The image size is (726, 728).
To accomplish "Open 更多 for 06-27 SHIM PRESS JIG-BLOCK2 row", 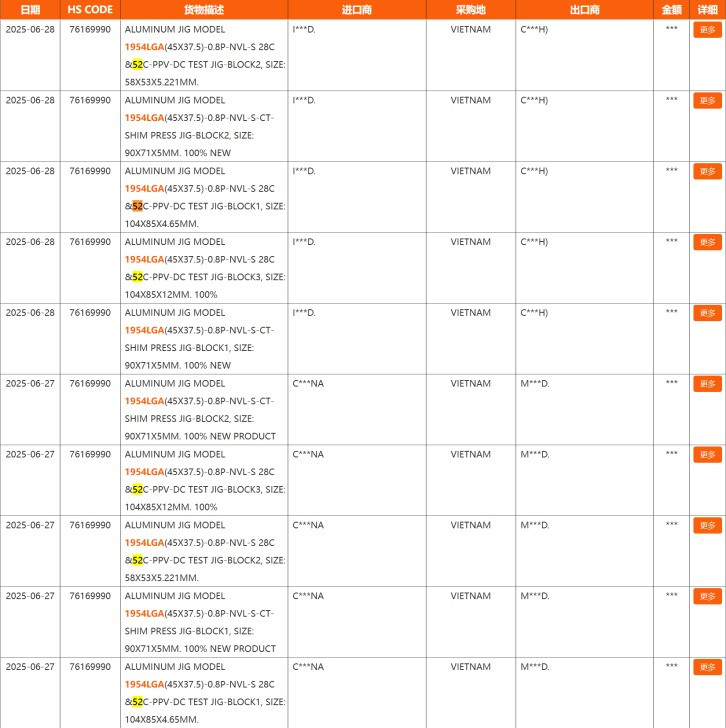I will point(707,384).
